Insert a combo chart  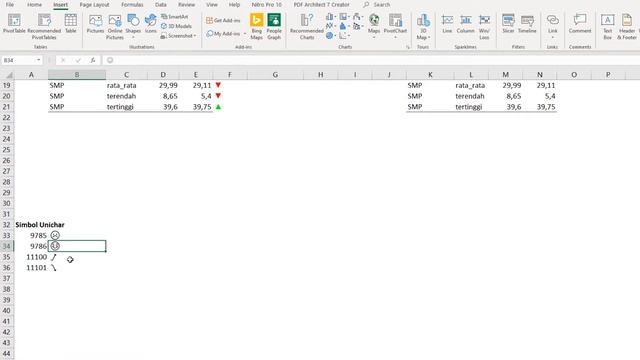click(x=358, y=26)
